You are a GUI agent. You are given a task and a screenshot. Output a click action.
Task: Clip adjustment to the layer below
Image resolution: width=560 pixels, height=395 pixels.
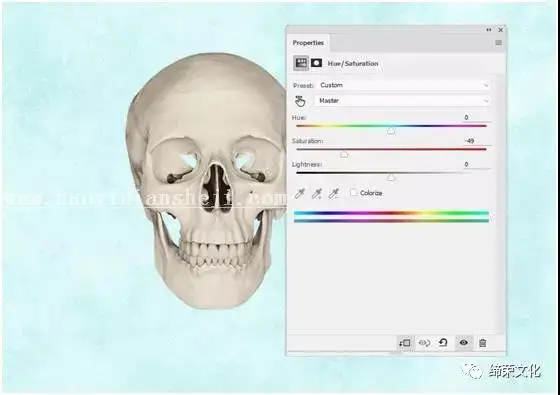pos(405,343)
